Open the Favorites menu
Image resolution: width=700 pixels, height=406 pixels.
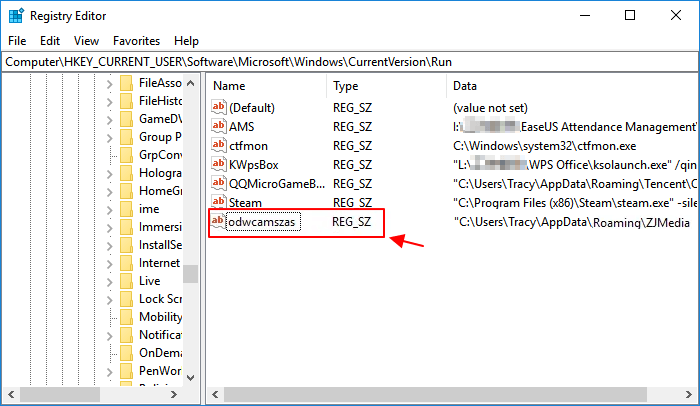(x=136, y=41)
